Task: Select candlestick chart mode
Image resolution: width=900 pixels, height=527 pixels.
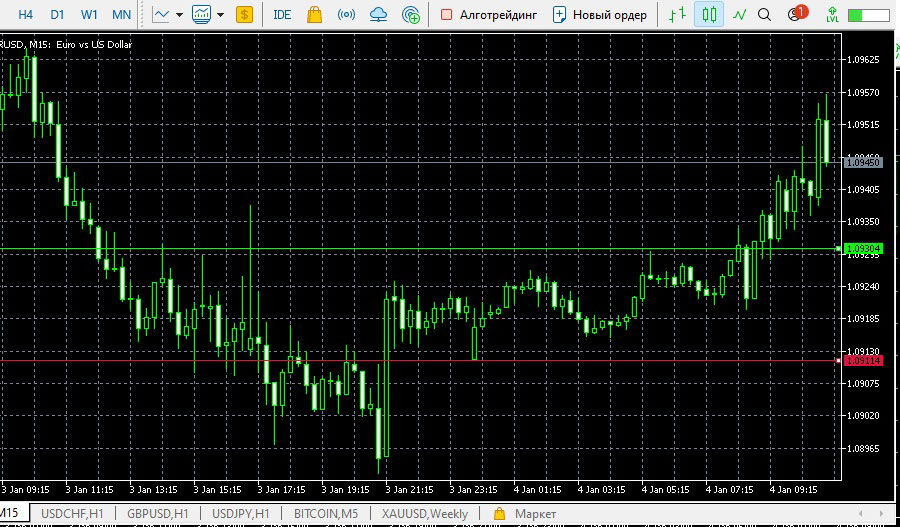Action: click(x=709, y=15)
